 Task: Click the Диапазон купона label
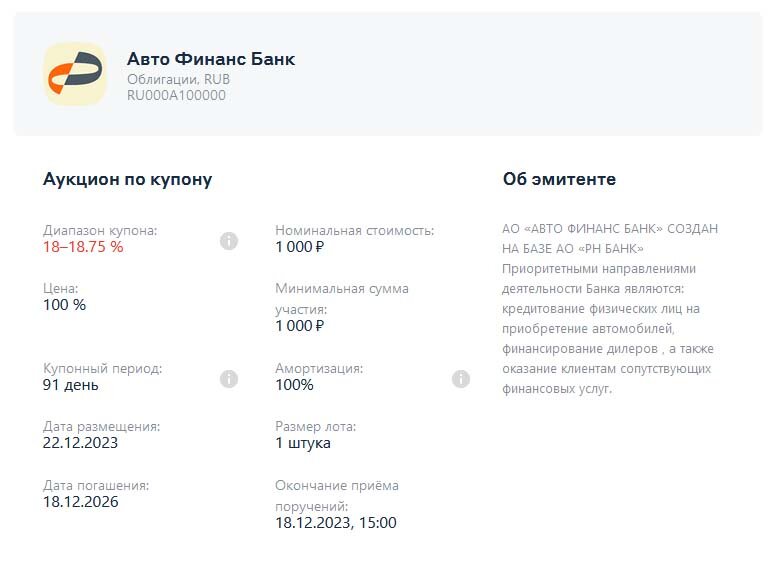[100, 230]
